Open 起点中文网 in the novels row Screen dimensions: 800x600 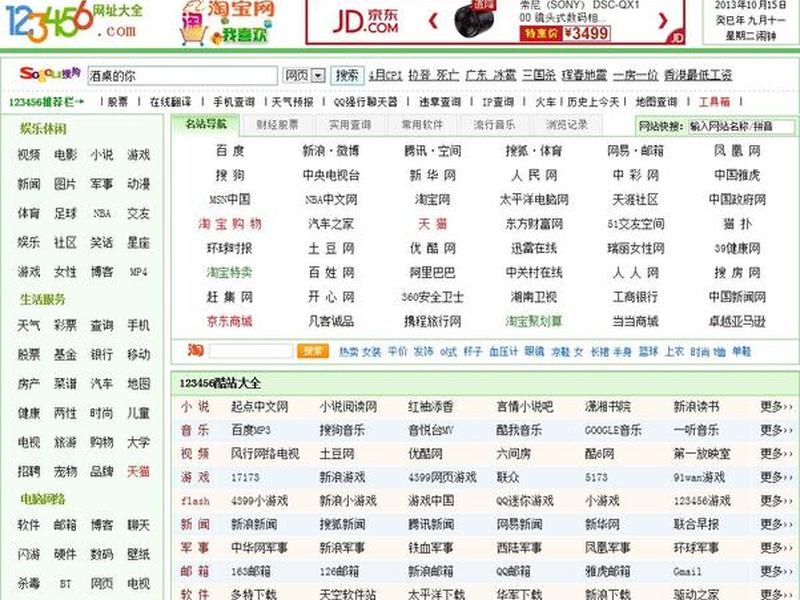[x=259, y=407]
